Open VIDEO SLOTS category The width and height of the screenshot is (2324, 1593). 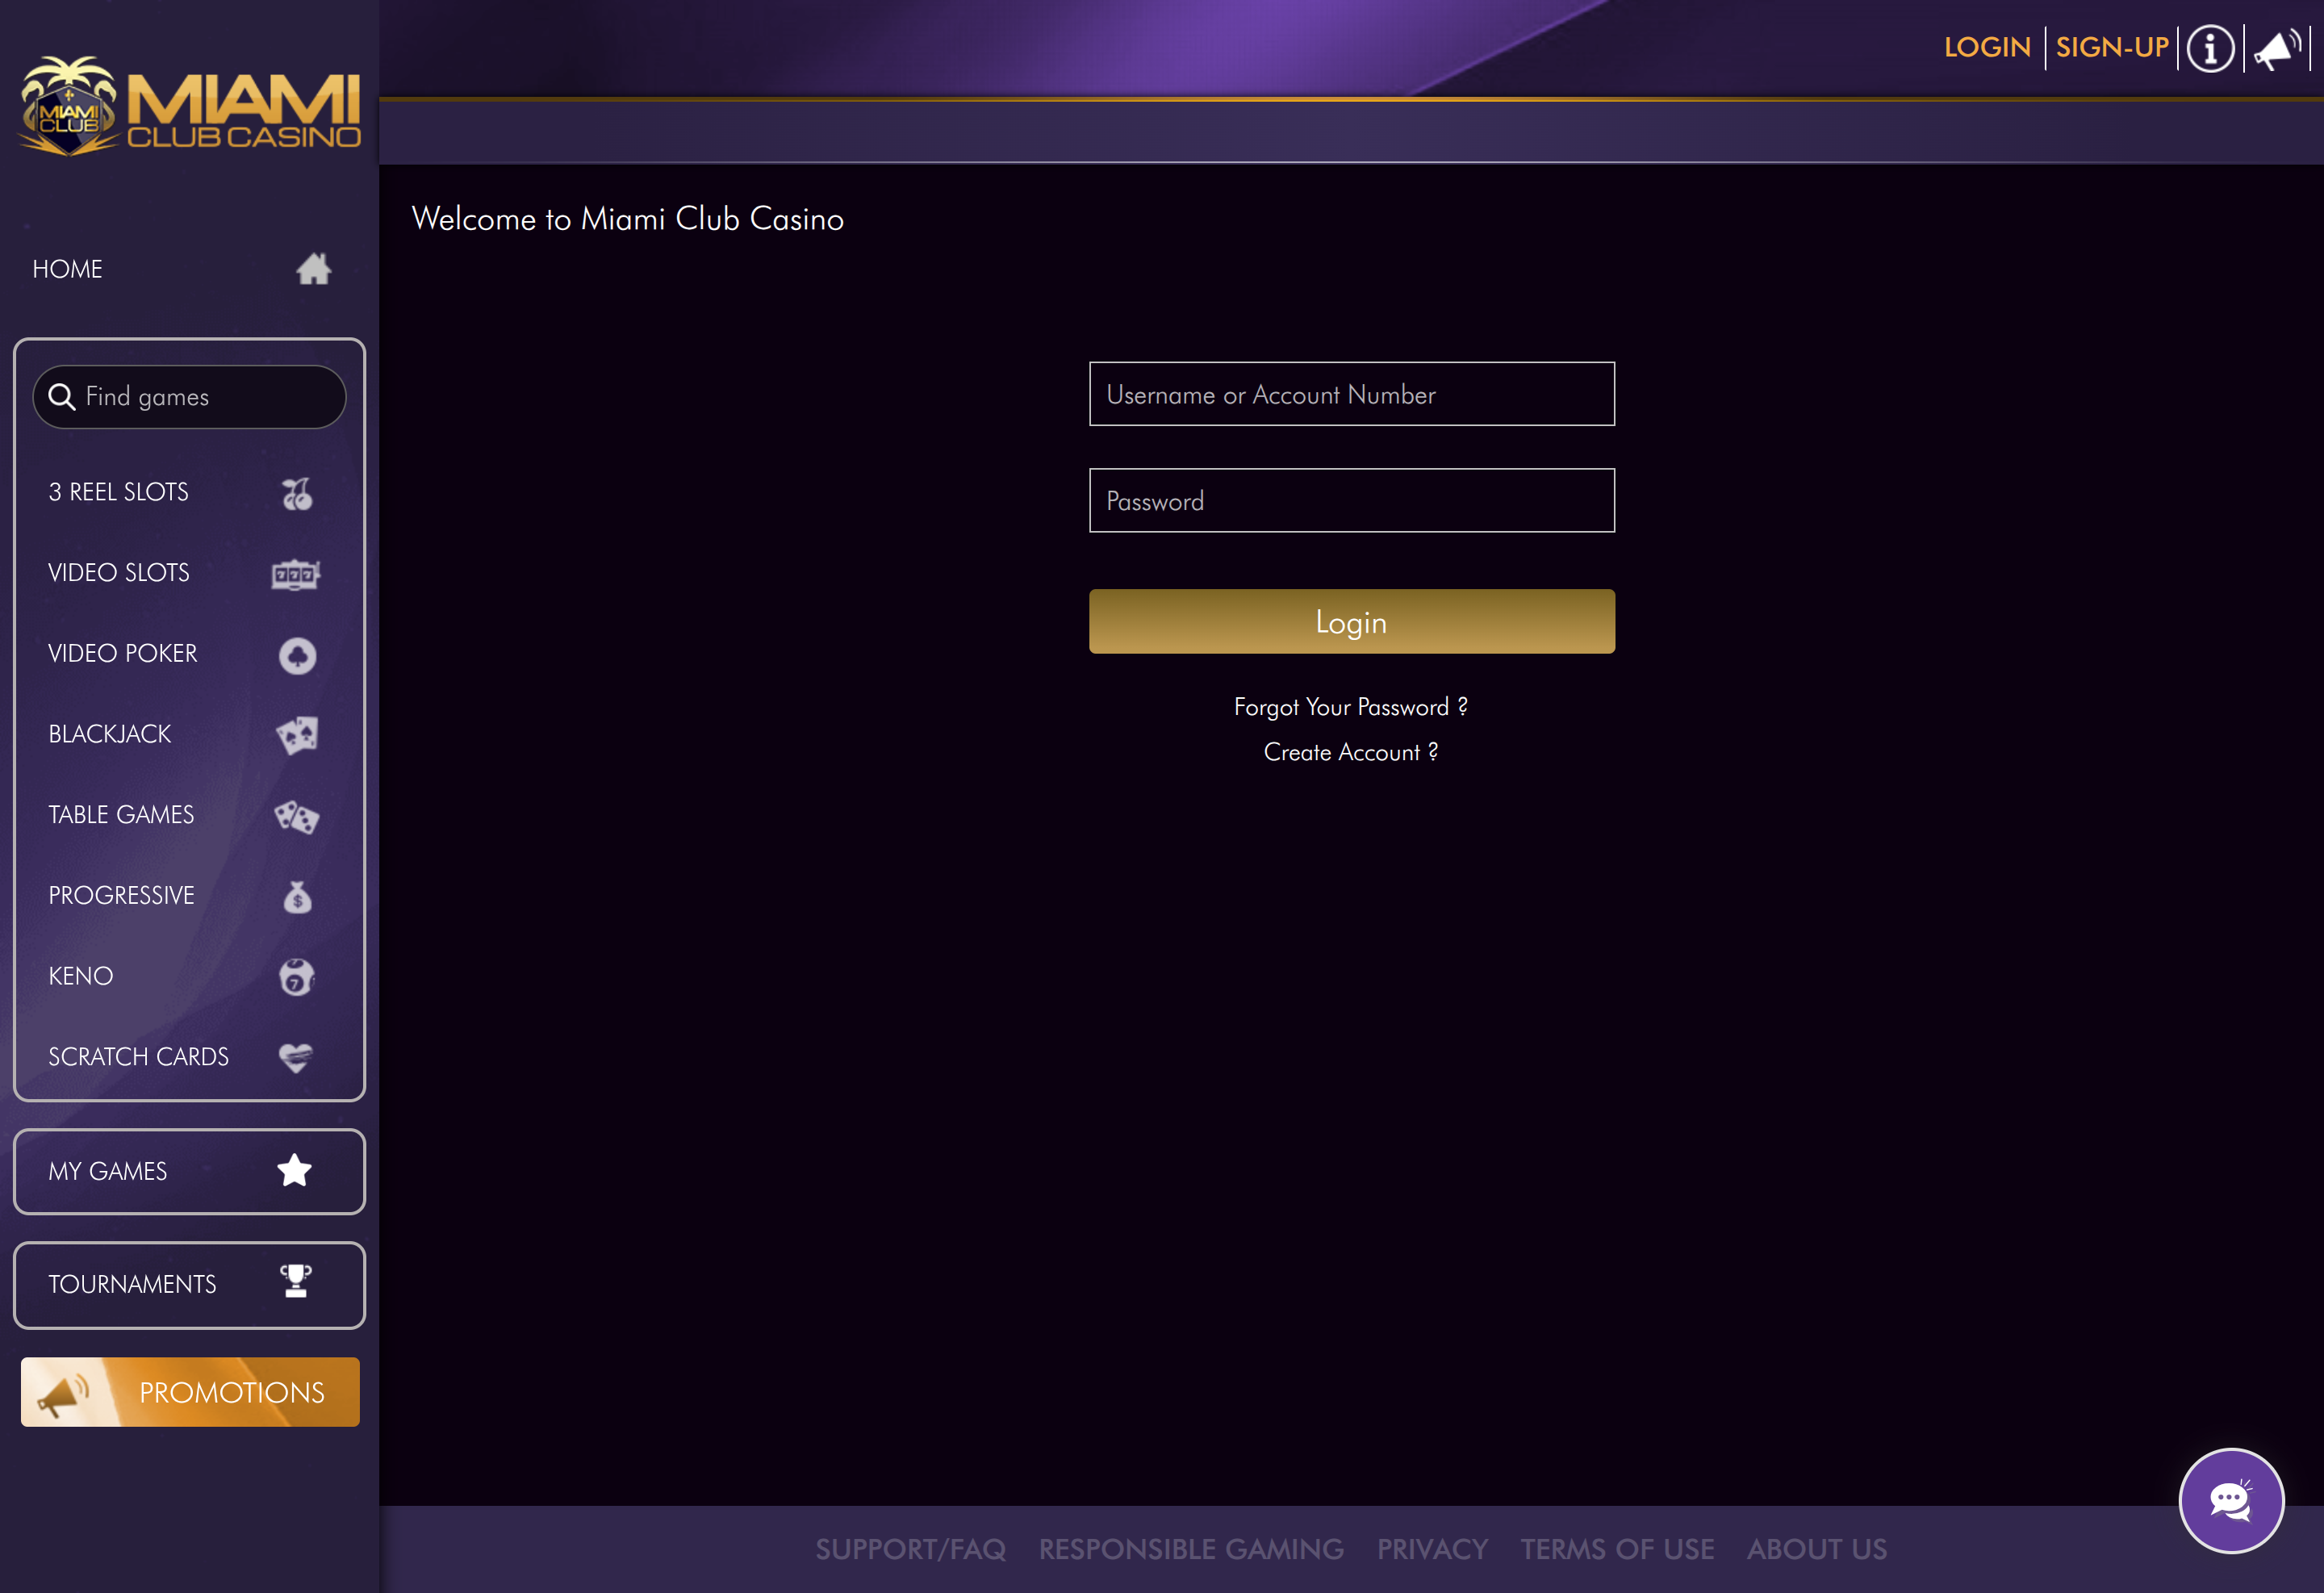119,573
